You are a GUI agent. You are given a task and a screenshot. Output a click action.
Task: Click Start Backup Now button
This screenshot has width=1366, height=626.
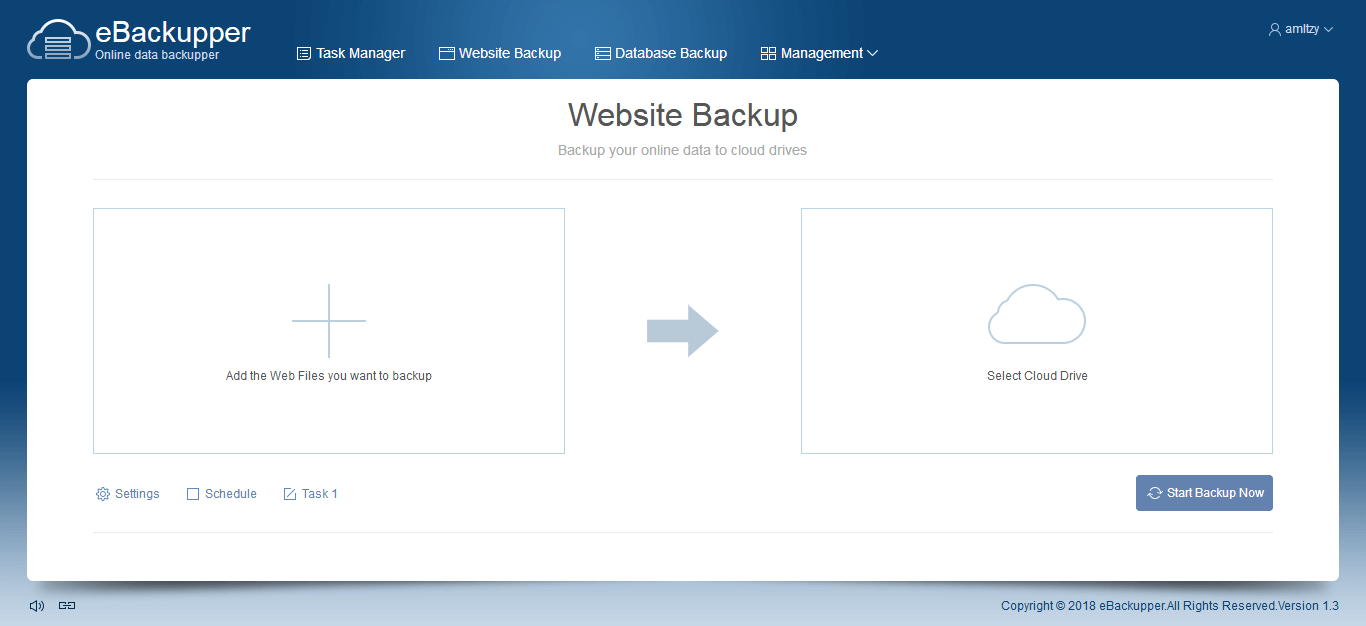pos(1204,493)
